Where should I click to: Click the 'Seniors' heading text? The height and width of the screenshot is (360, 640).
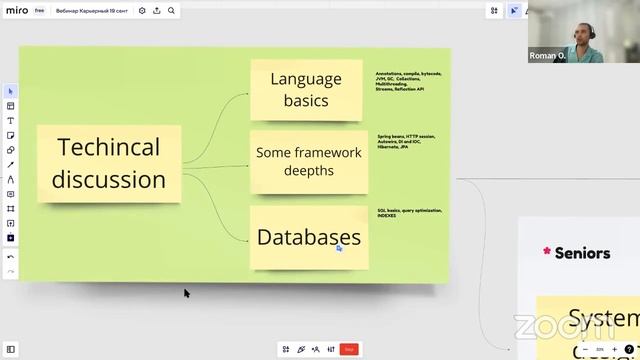pyautogui.click(x=582, y=253)
